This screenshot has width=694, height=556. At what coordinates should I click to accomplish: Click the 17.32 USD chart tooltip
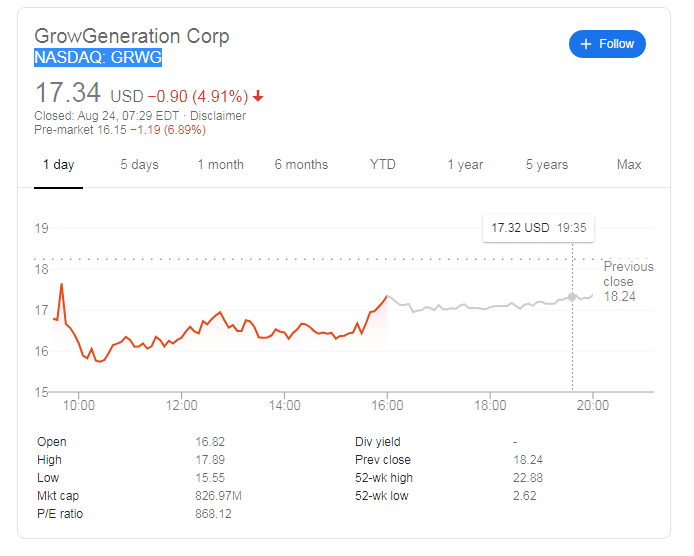coord(538,228)
